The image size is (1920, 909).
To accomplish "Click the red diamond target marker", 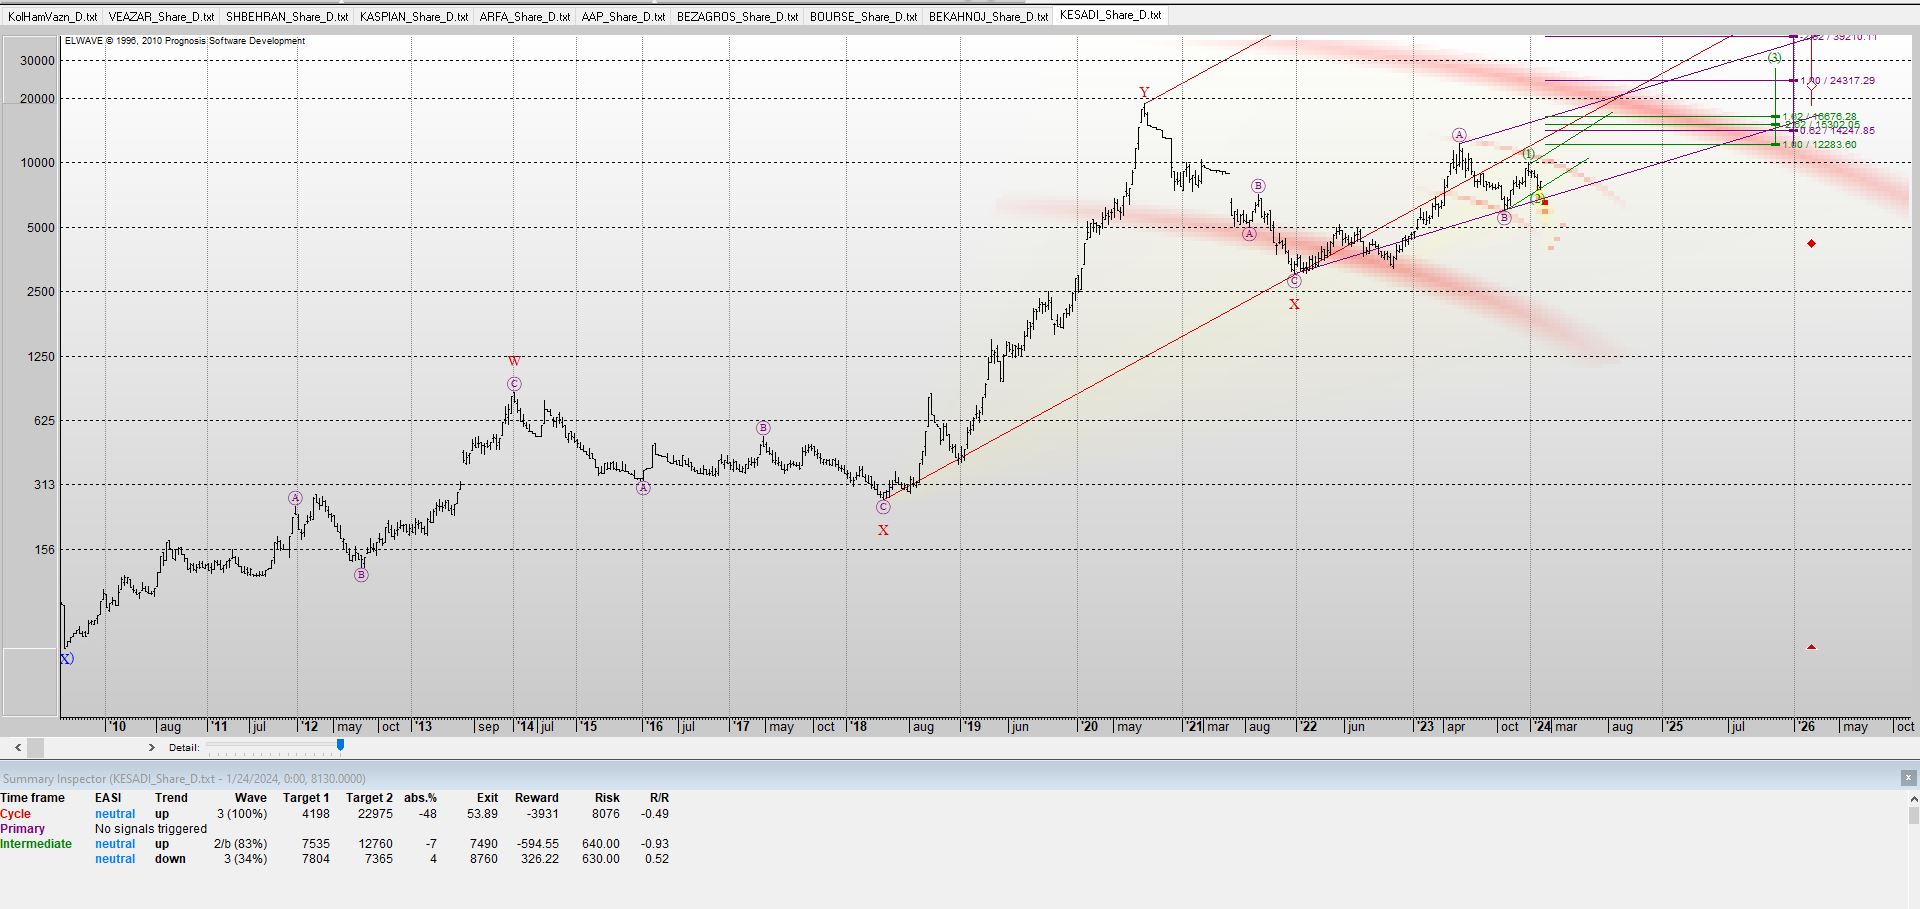I will coord(1811,244).
